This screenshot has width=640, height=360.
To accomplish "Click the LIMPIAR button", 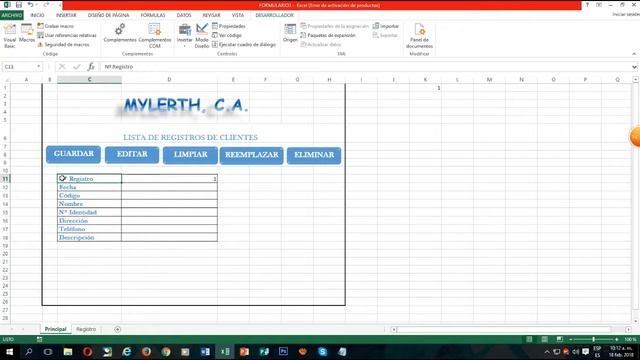I will tap(190, 155).
